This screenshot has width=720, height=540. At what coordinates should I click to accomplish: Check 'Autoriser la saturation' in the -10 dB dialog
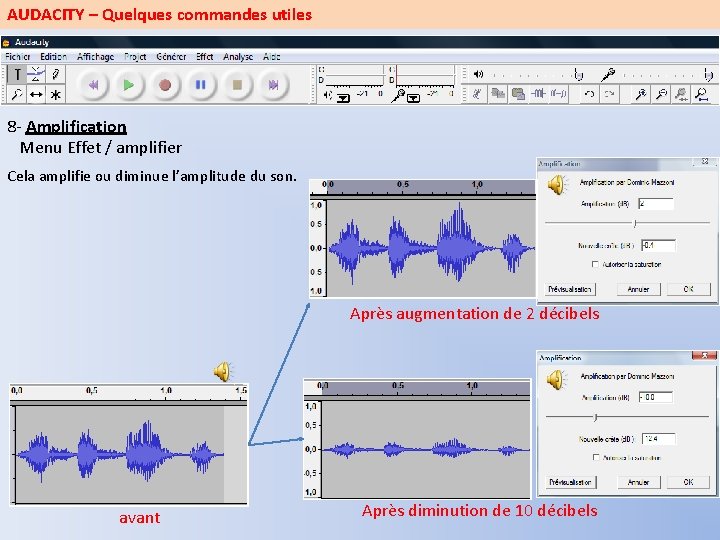point(596,457)
